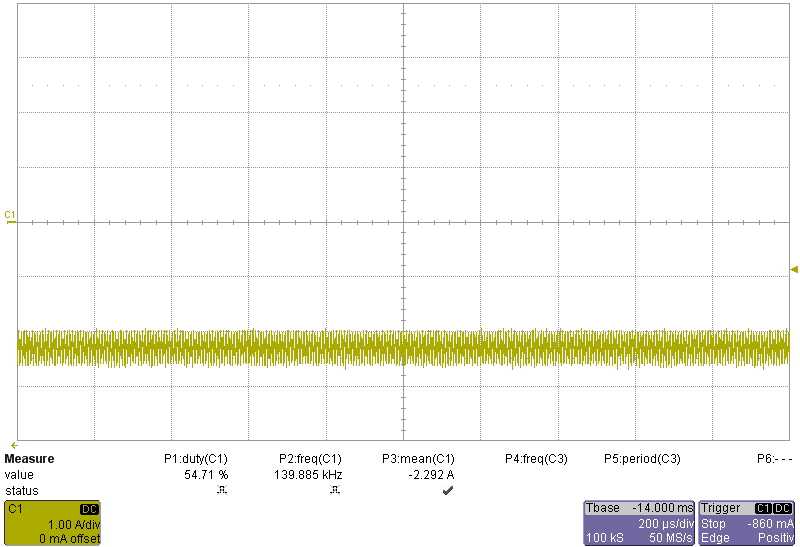Select the P4:freq(C3) measurement header
Image resolution: width=800 pixels, height=547 pixels.
[x=536, y=459]
